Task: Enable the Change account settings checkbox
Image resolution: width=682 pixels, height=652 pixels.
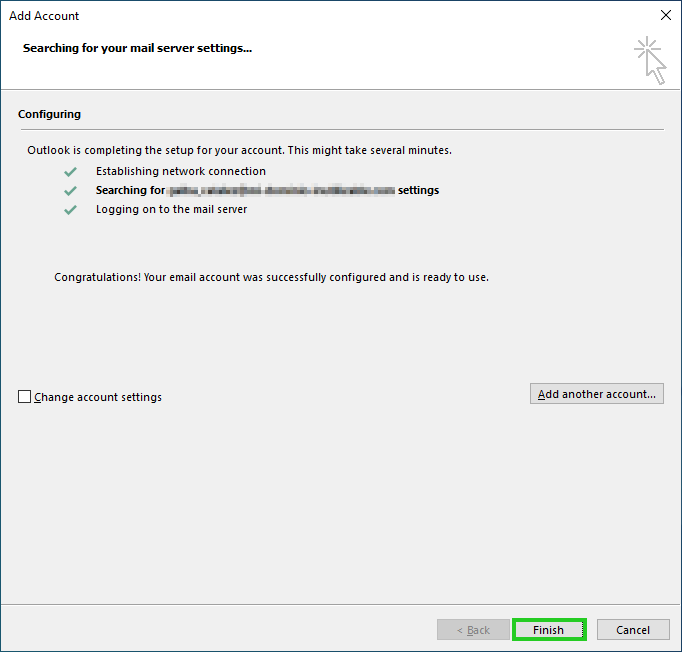Action: (x=25, y=397)
